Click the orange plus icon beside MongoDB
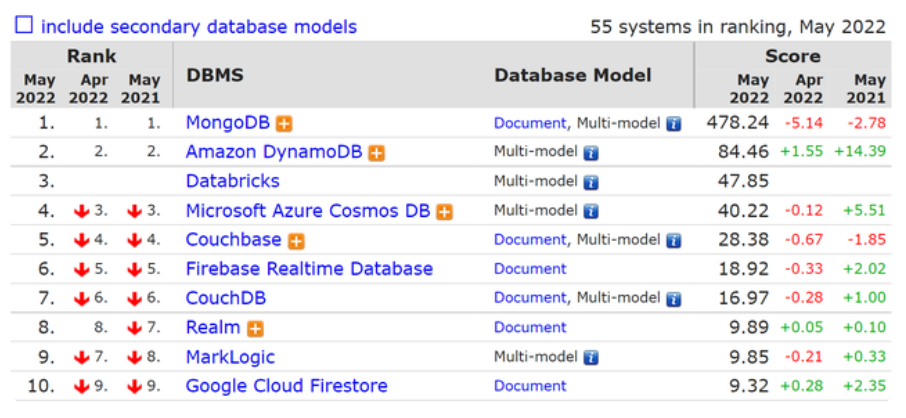The width and height of the screenshot is (906, 418). pyautogui.click(x=285, y=124)
